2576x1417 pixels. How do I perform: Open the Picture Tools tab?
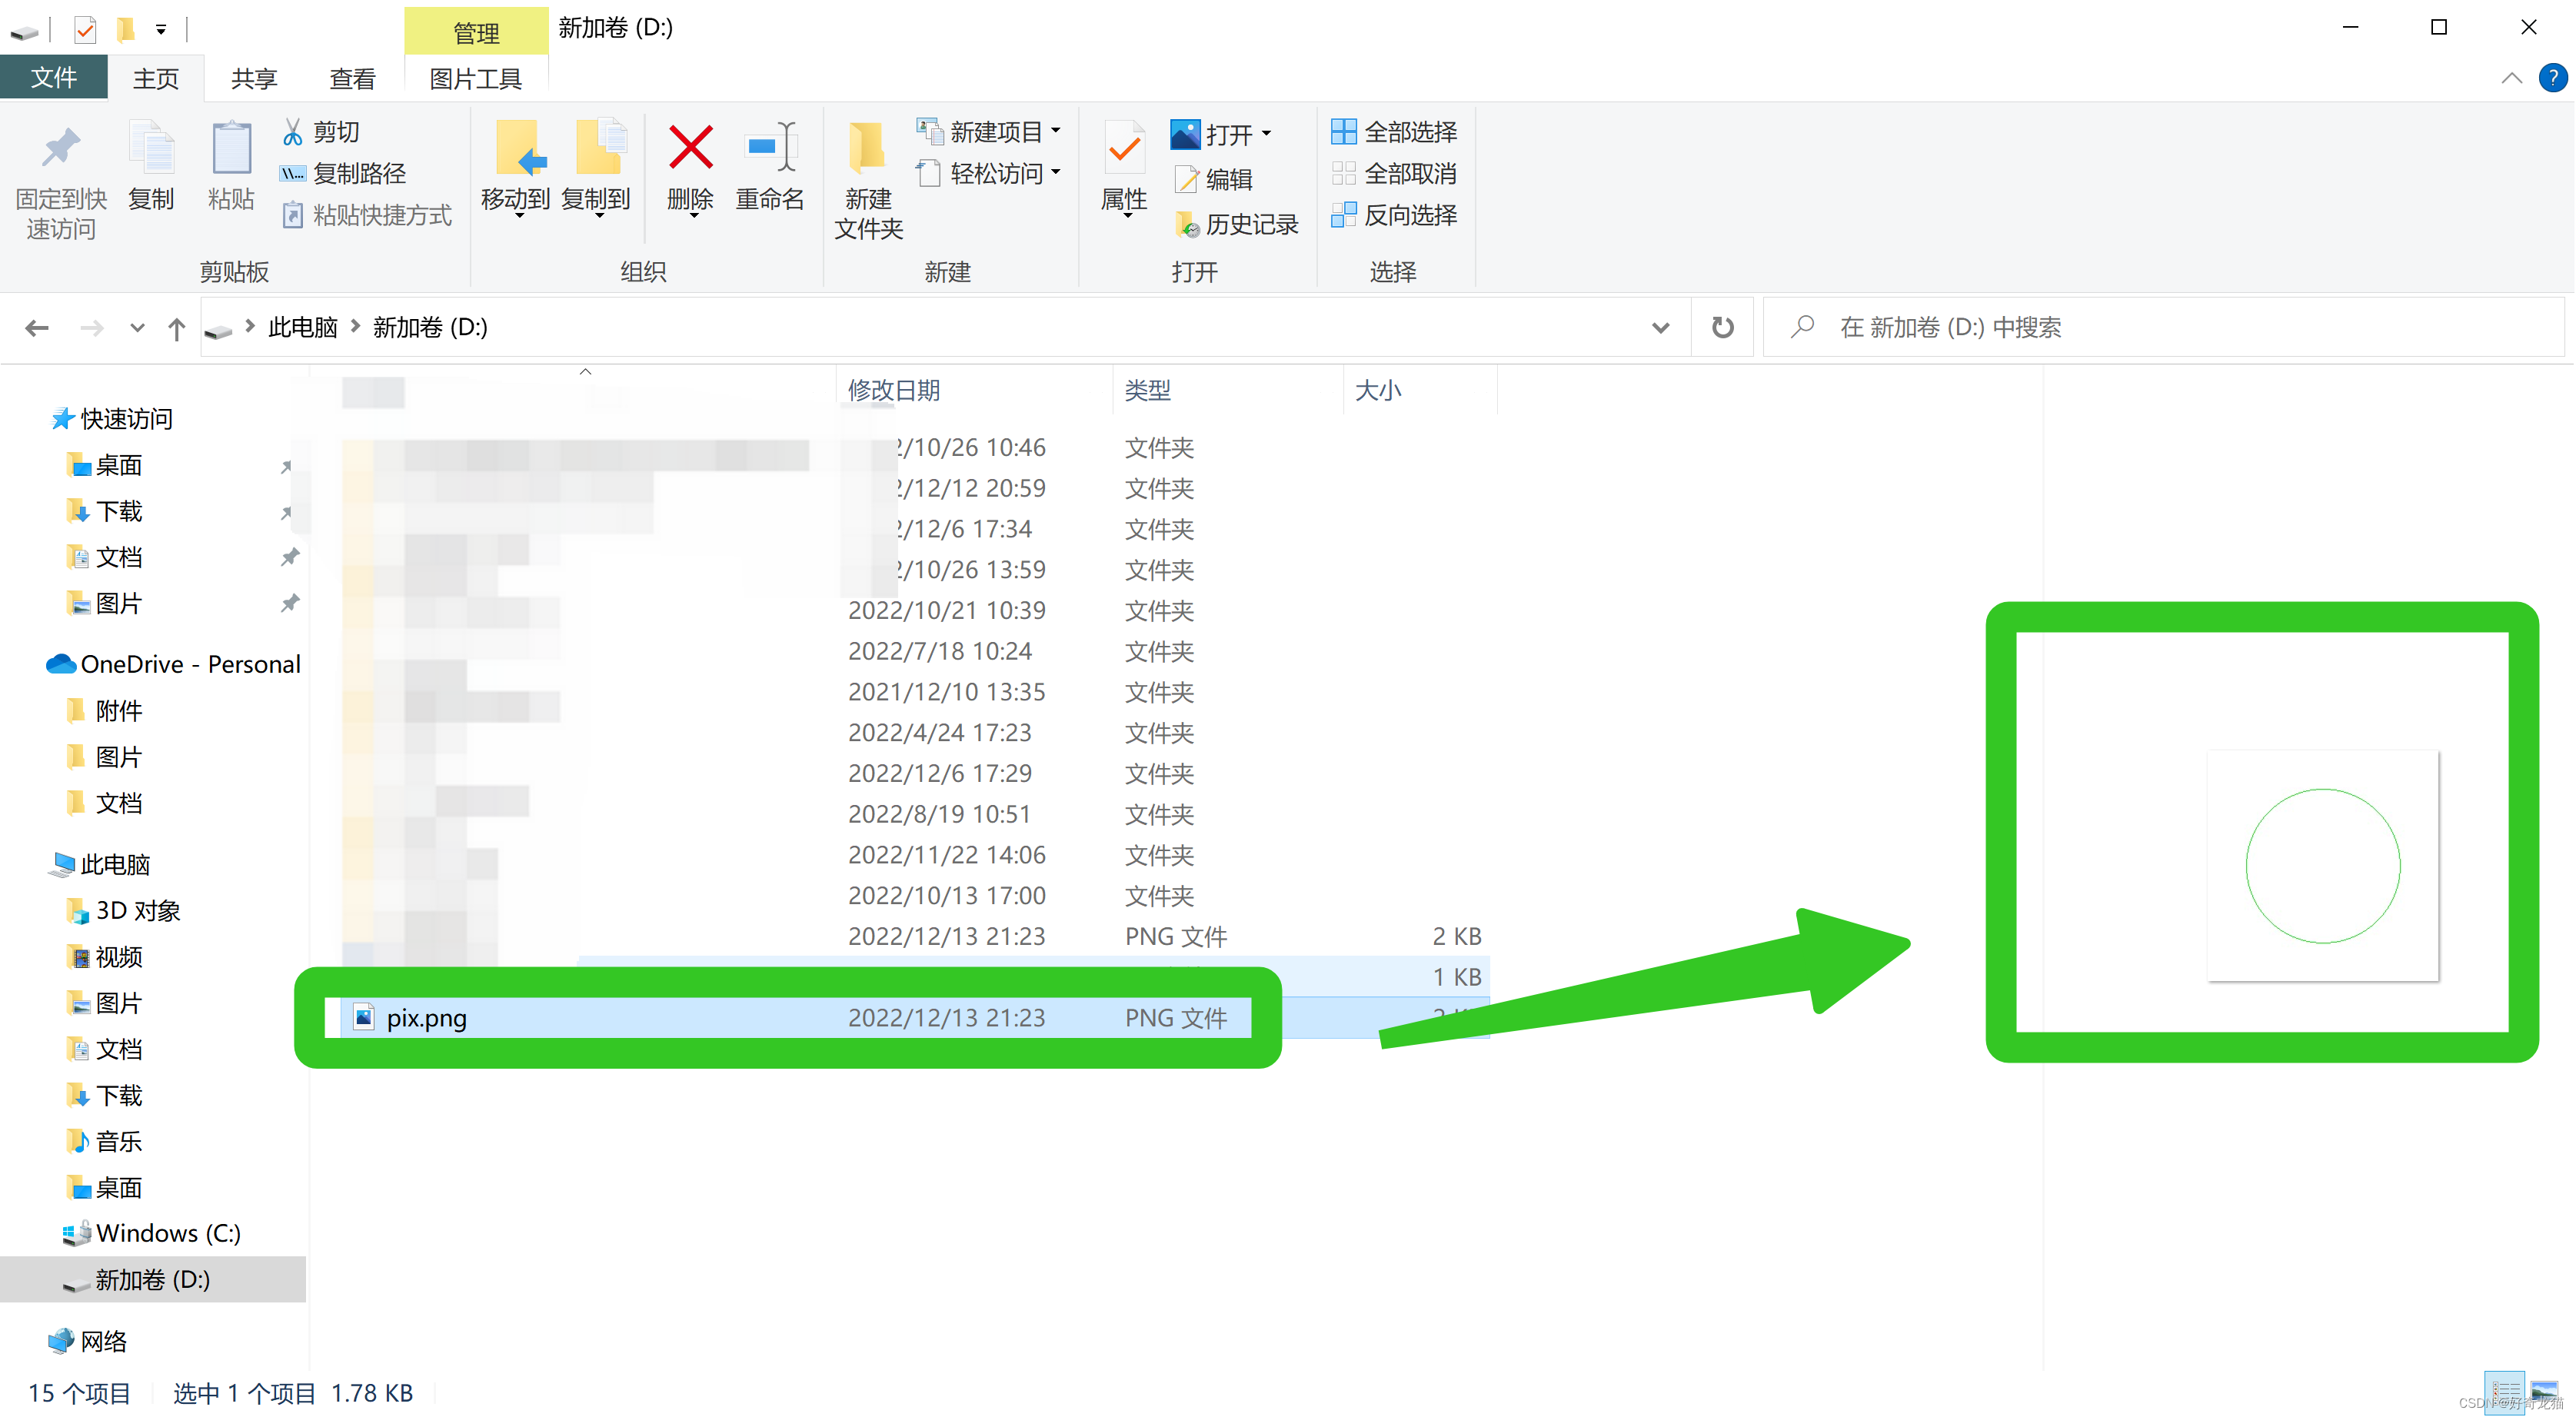475,78
